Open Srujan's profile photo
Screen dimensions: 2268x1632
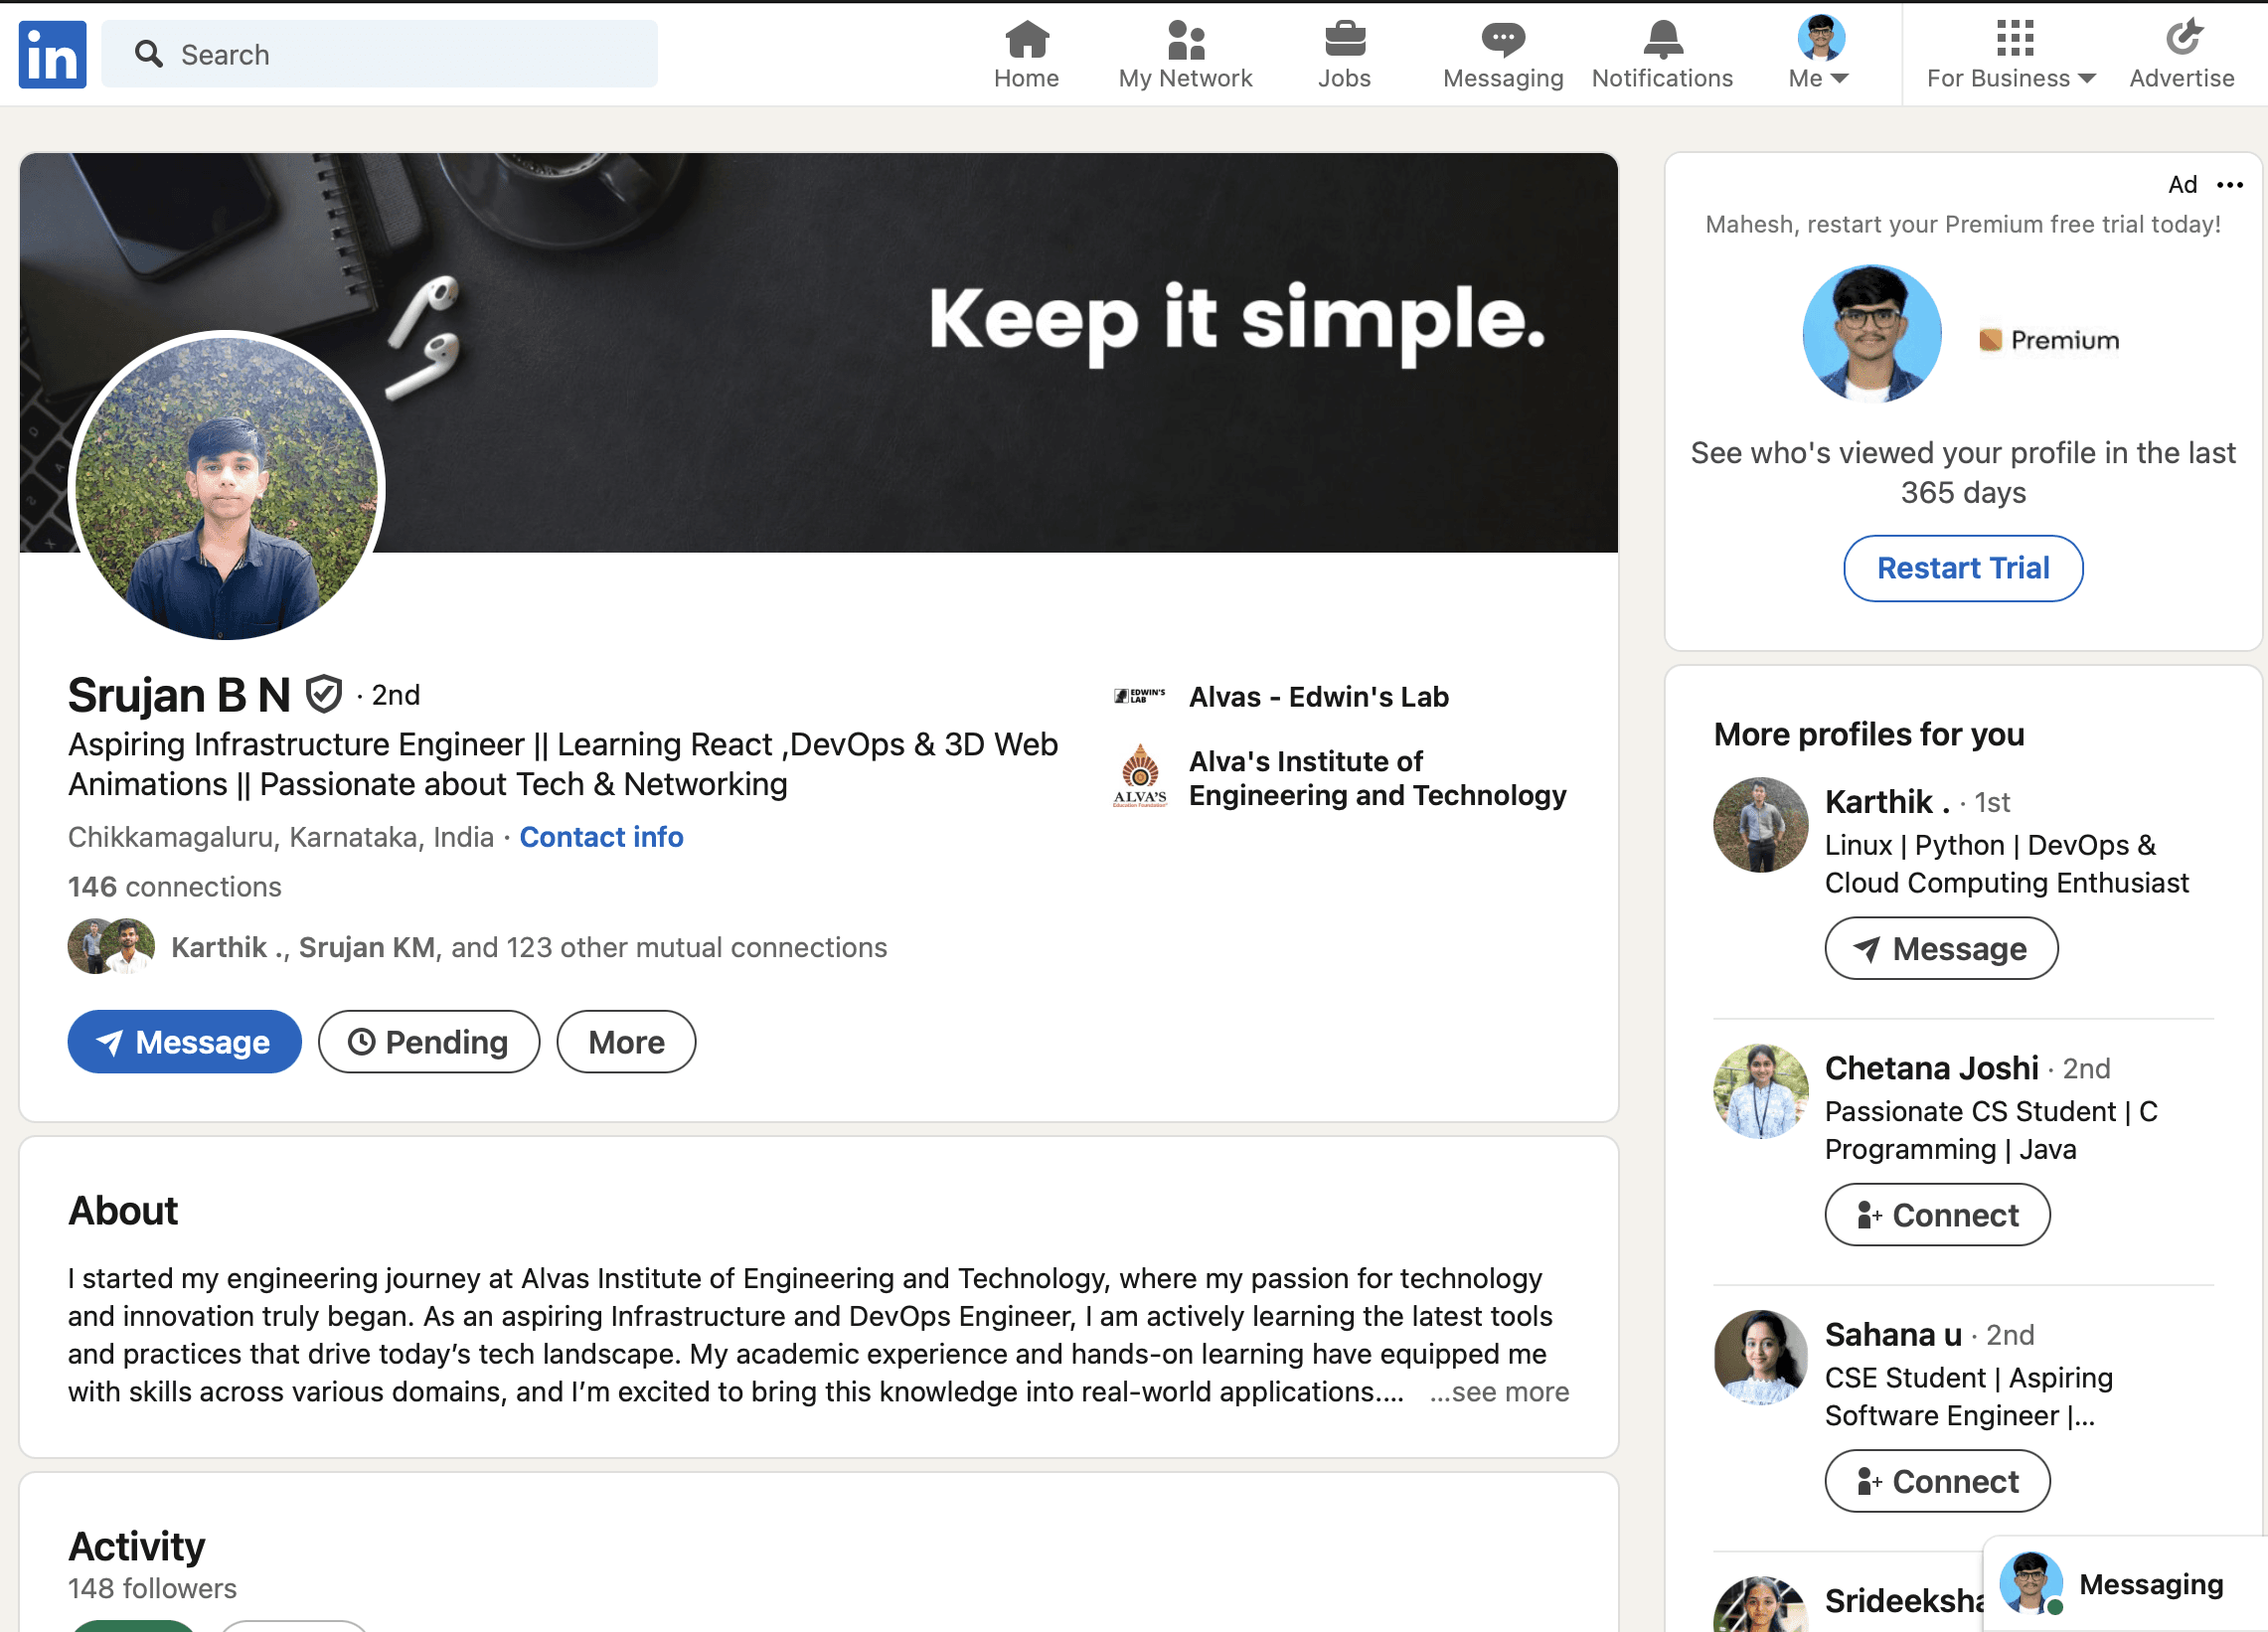point(227,487)
